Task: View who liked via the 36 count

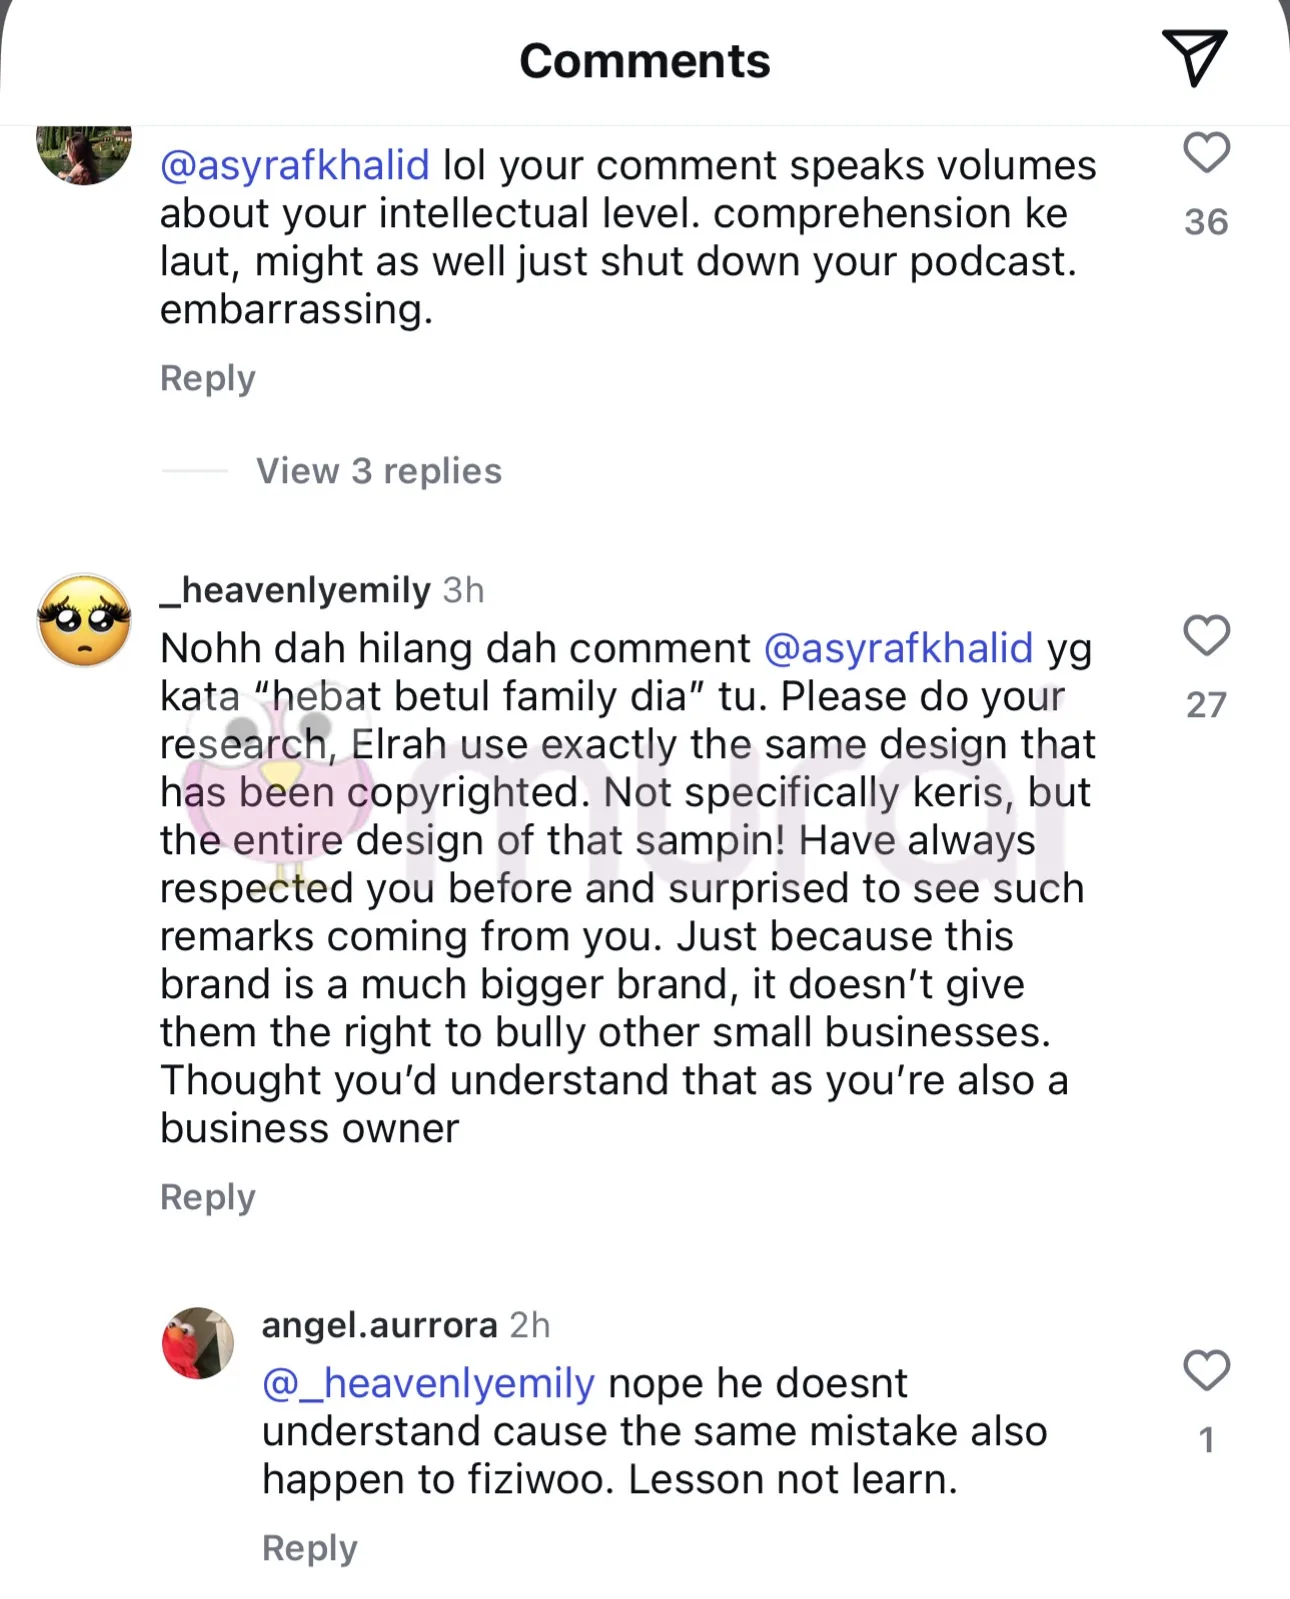Action: pyautogui.click(x=1206, y=222)
